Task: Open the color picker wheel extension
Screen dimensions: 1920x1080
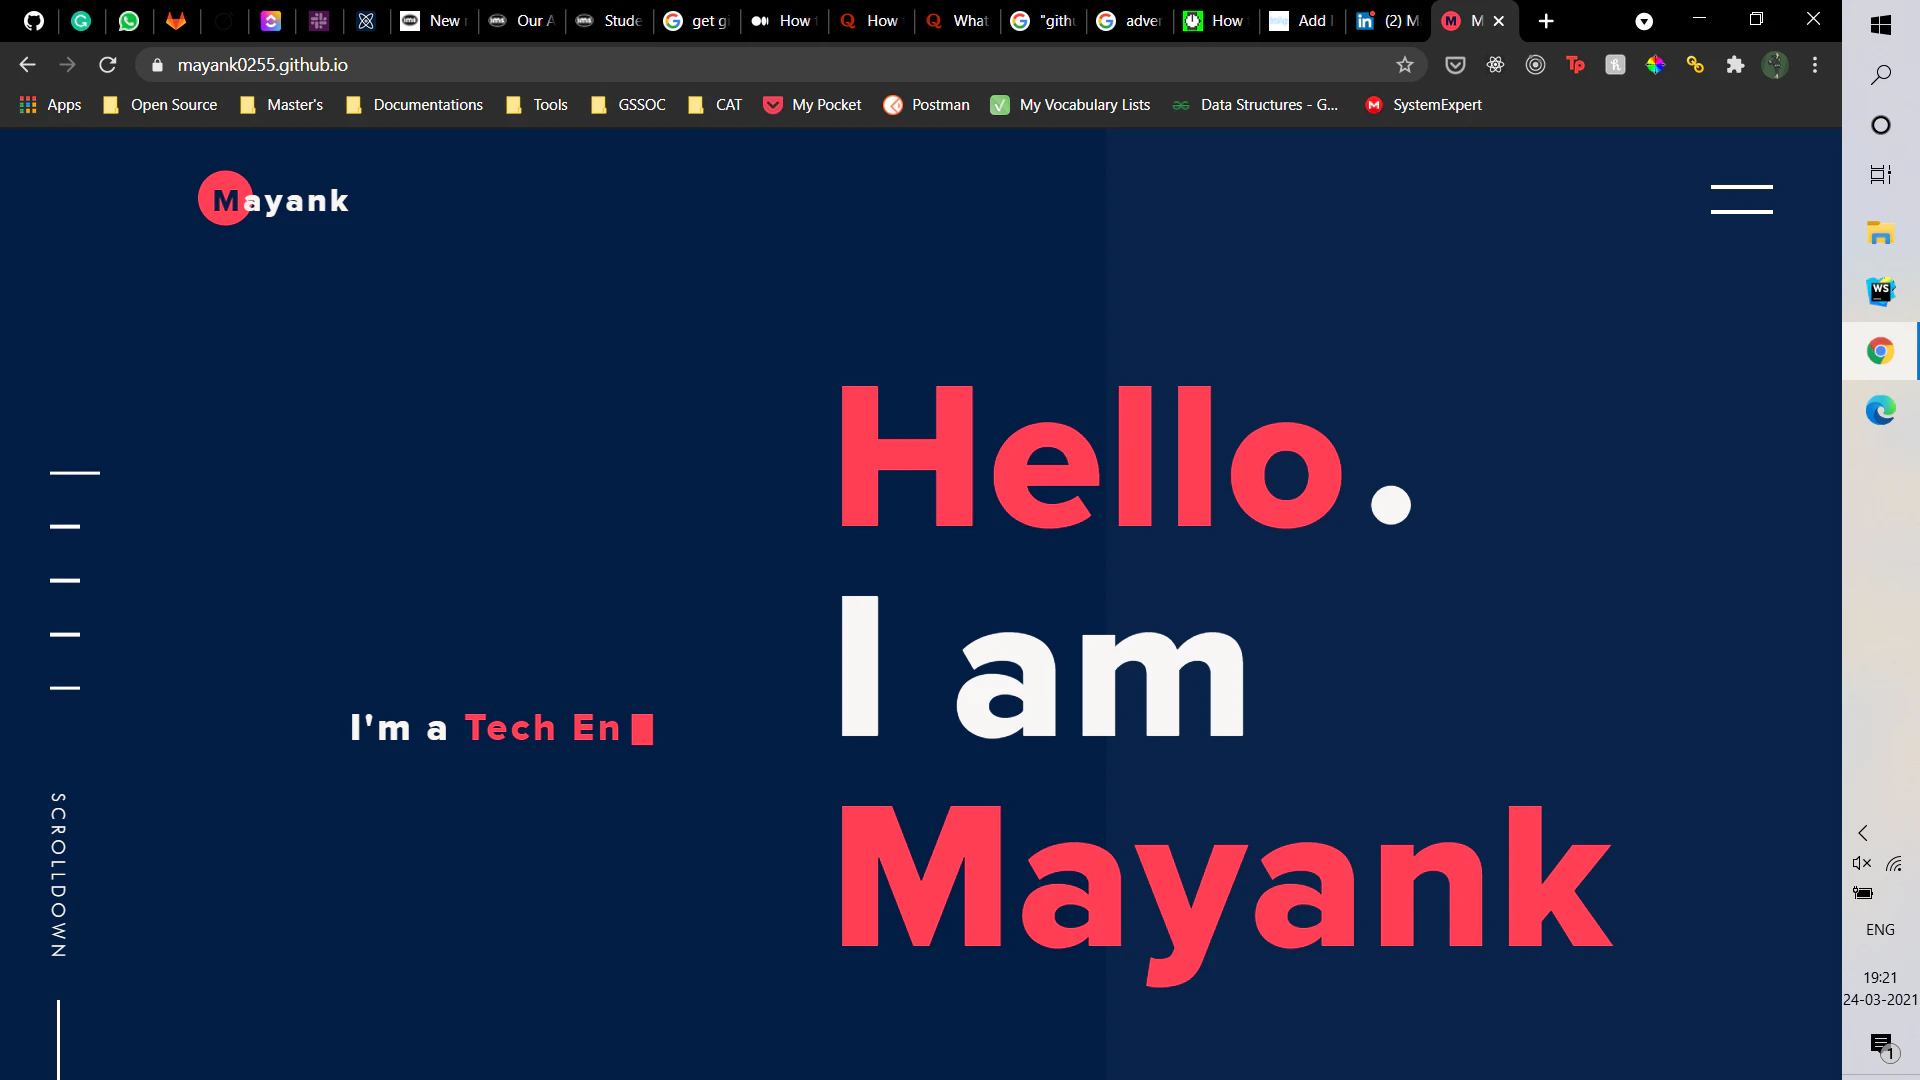Action: coord(1655,65)
